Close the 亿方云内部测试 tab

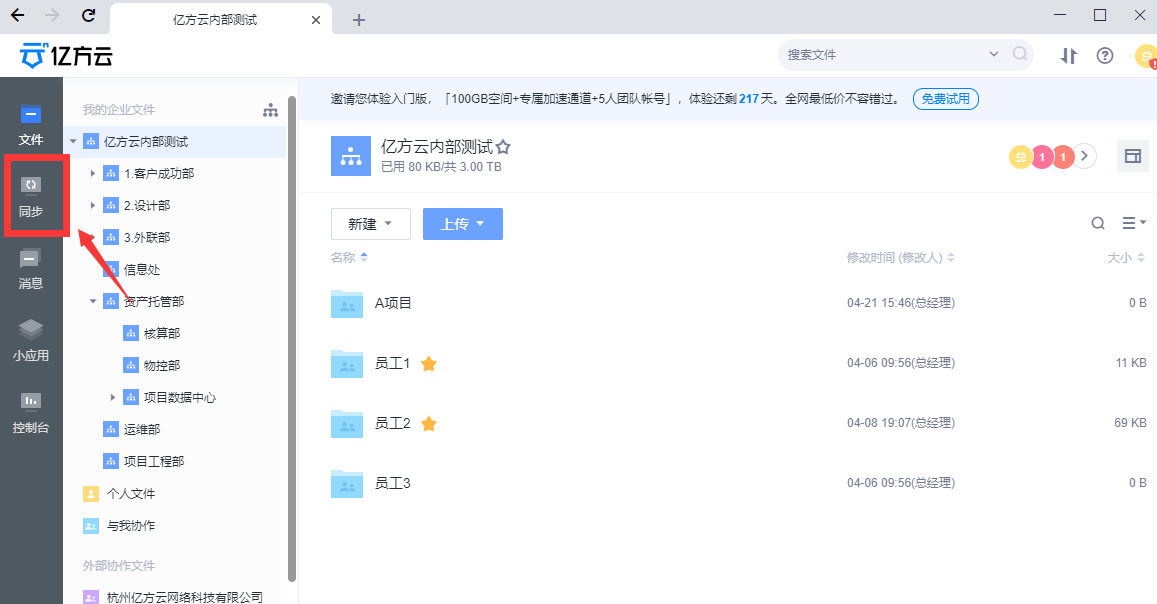coord(316,20)
